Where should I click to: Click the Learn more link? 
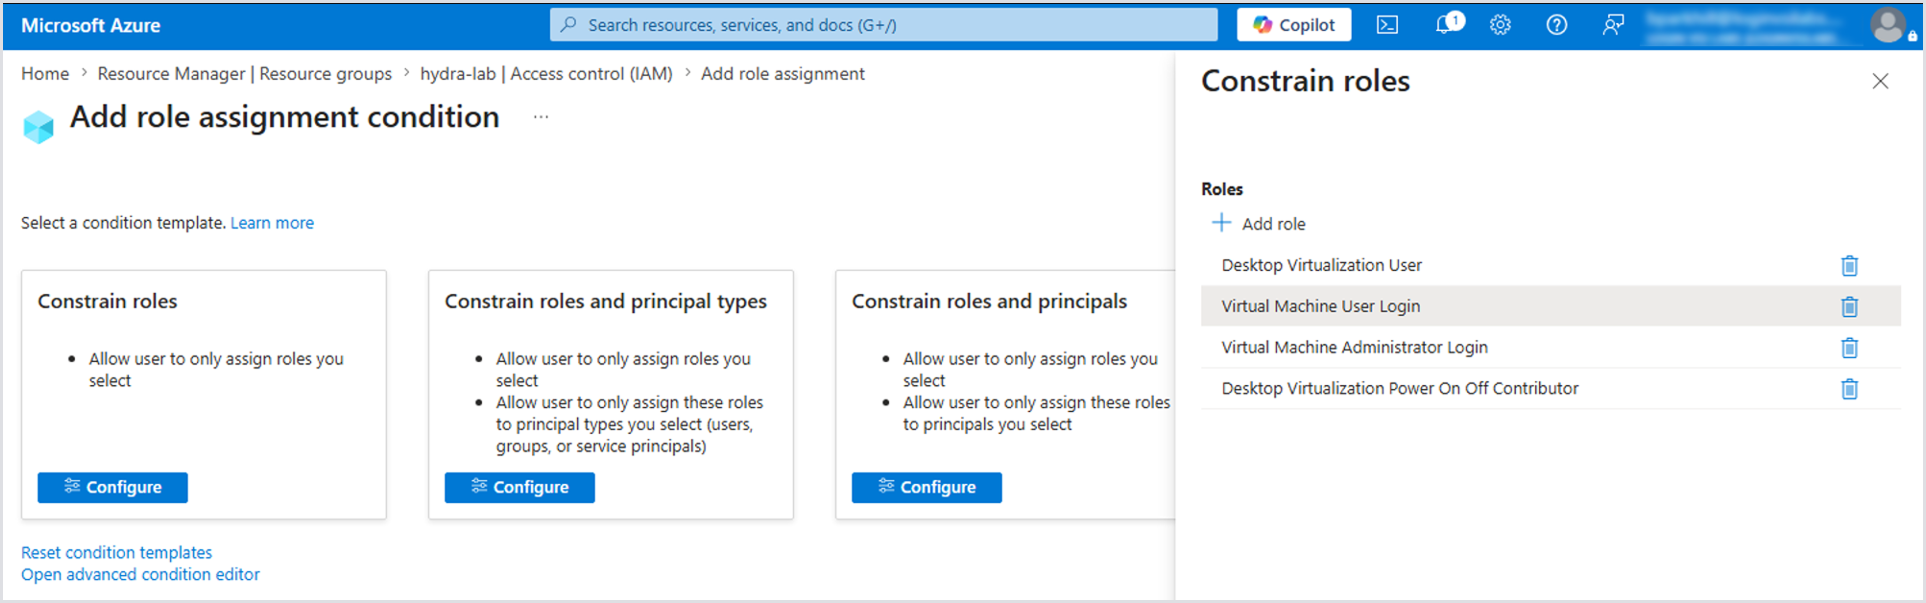(x=272, y=223)
